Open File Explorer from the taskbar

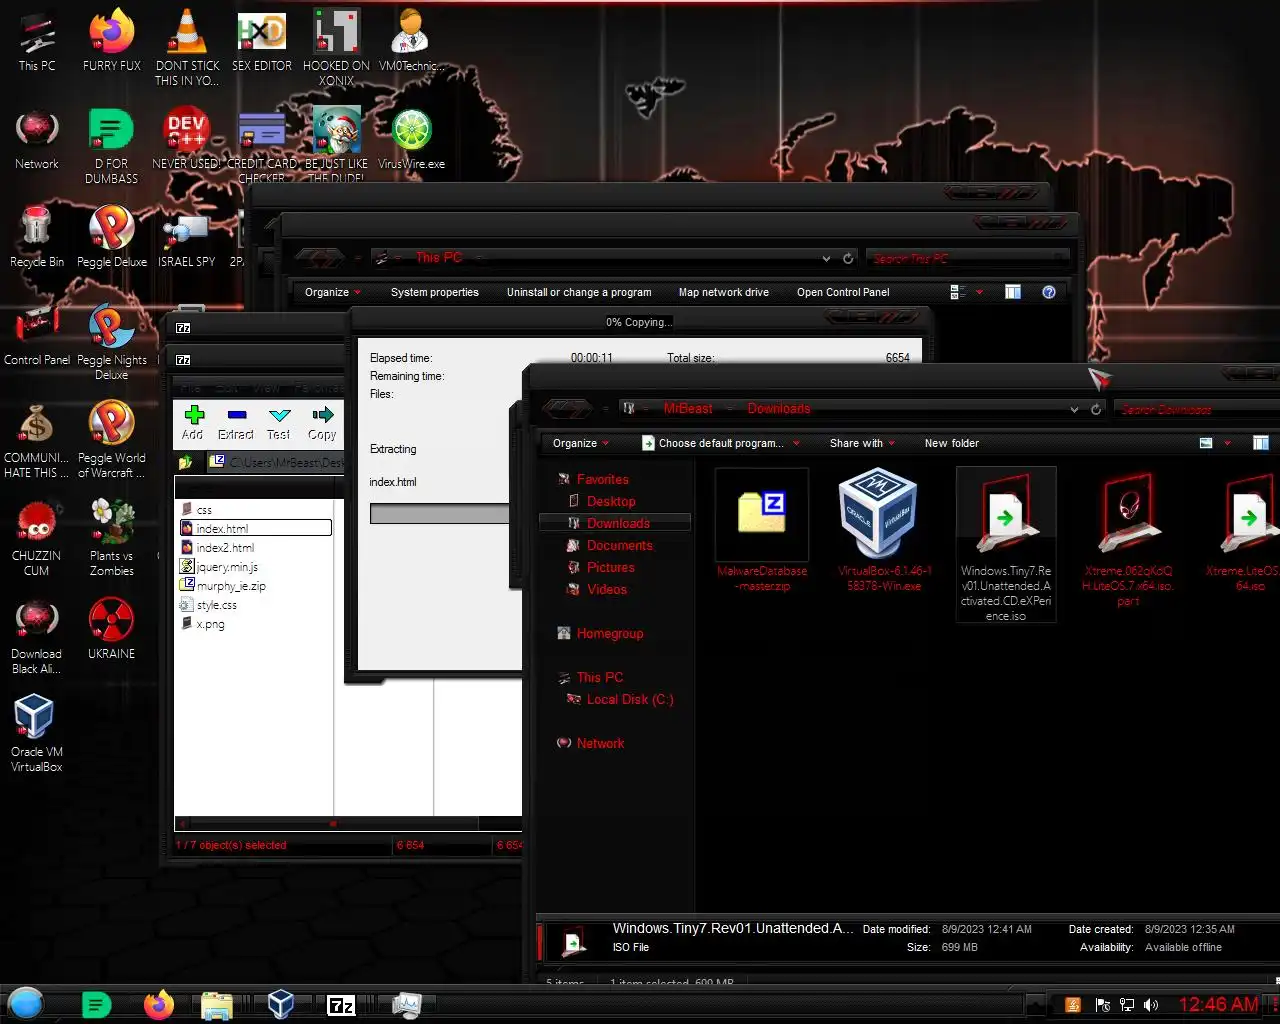click(216, 1005)
